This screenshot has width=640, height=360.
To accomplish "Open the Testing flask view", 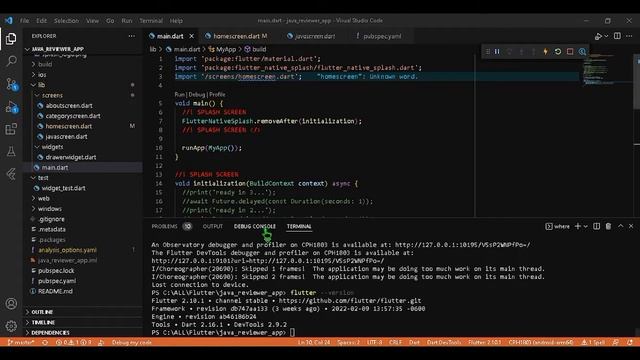I will [x=11, y=151].
